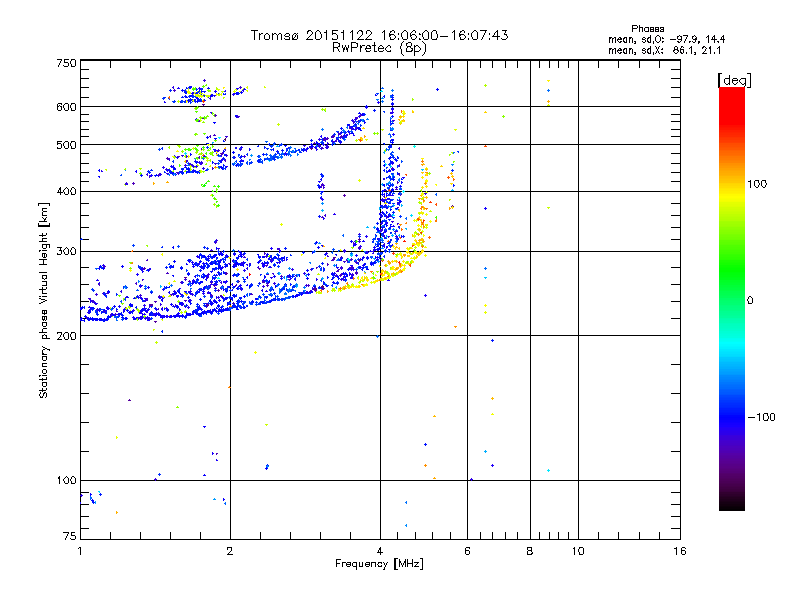Viewport: 800px width, 600px height.
Task: Click the plot title 'Tromsø 20151122 16:06:00-16:07:43'
Action: 379,35
